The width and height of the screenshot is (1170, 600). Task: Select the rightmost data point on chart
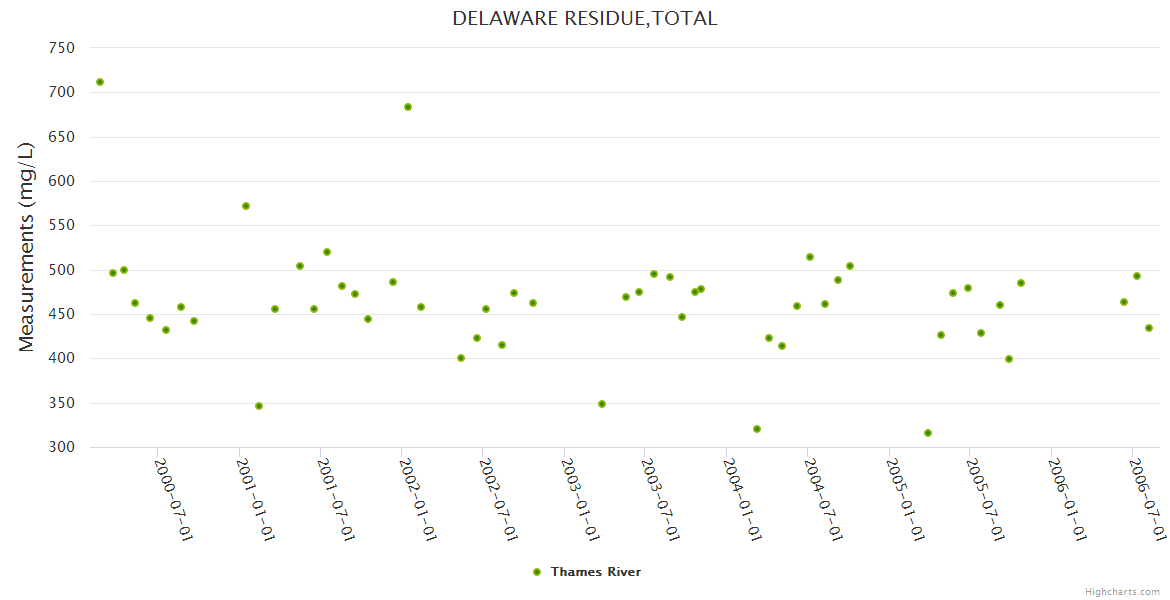coord(1149,328)
